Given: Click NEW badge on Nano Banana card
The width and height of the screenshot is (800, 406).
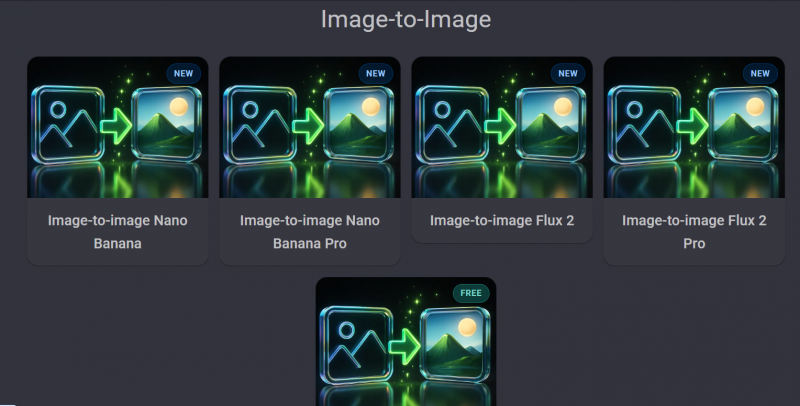Looking at the screenshot, I should pos(183,73).
